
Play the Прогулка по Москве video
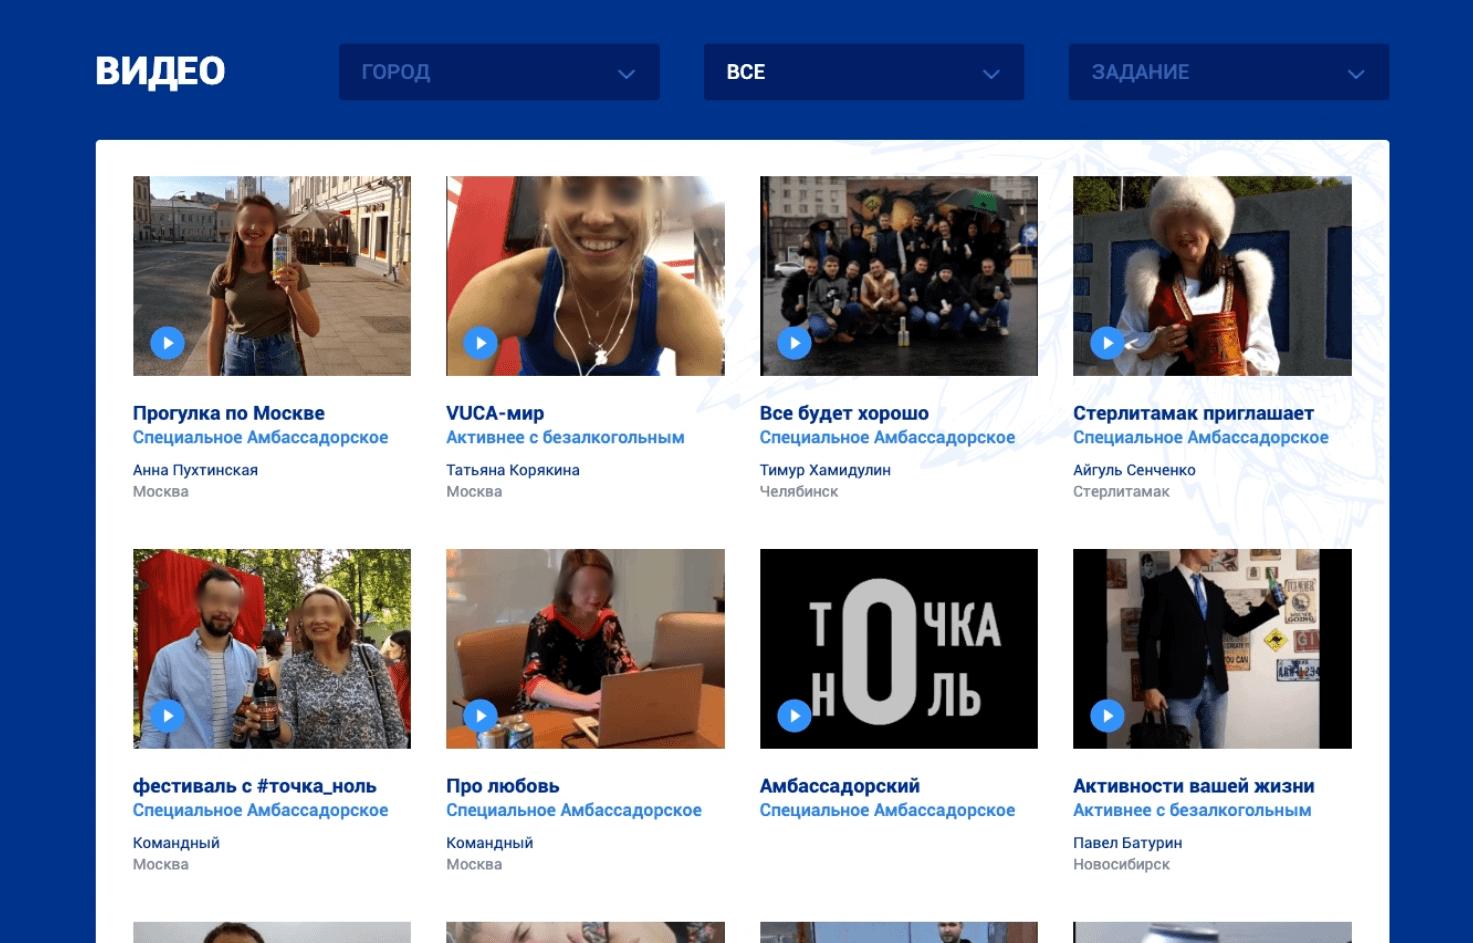click(168, 343)
